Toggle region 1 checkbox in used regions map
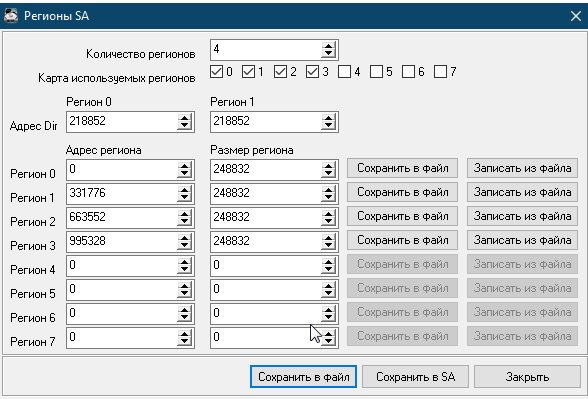Screen dimensions: 588x399 tap(248, 71)
